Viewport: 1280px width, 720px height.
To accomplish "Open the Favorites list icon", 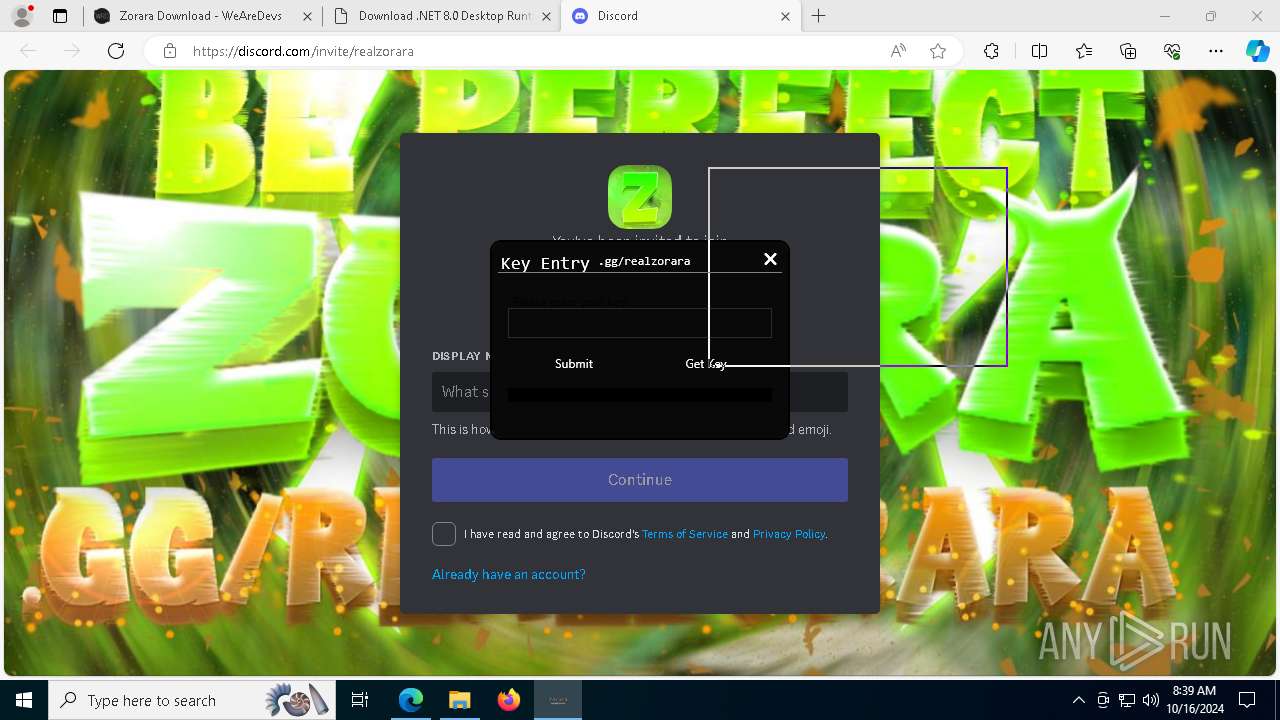I will click(x=1084, y=51).
